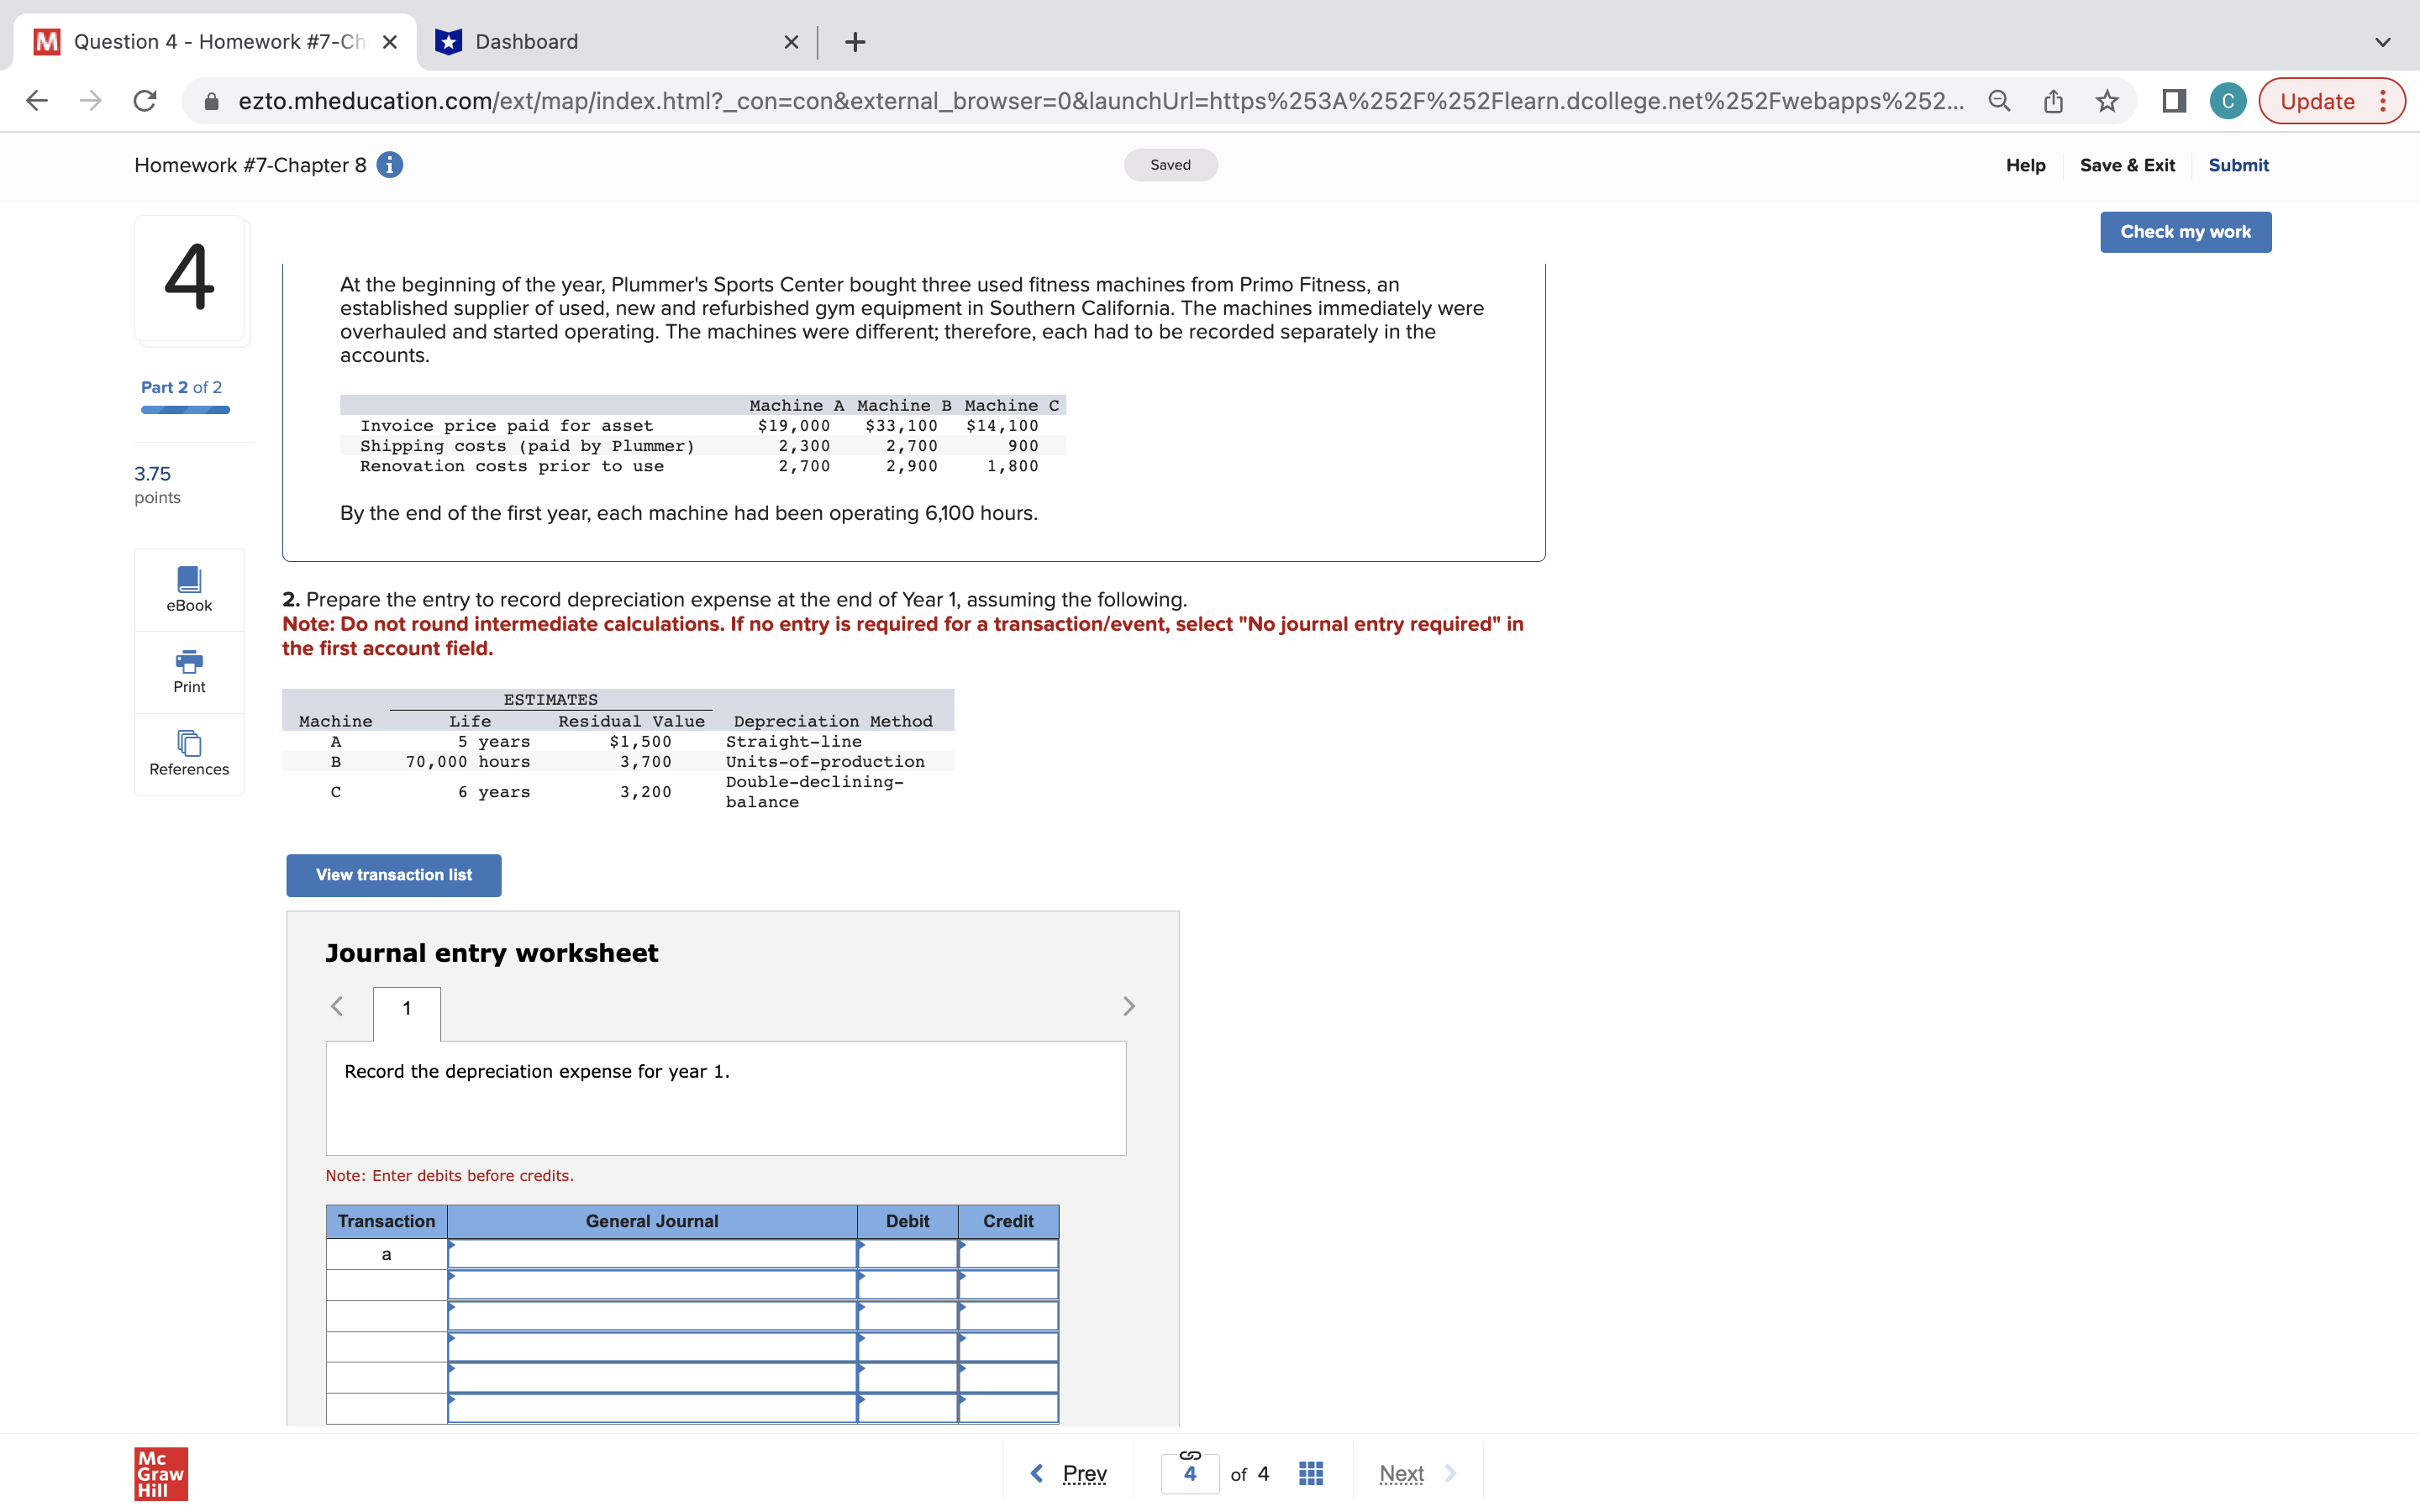Click the share icon in the address bar
Viewport: 2420px width, 1512px height.
click(2052, 100)
